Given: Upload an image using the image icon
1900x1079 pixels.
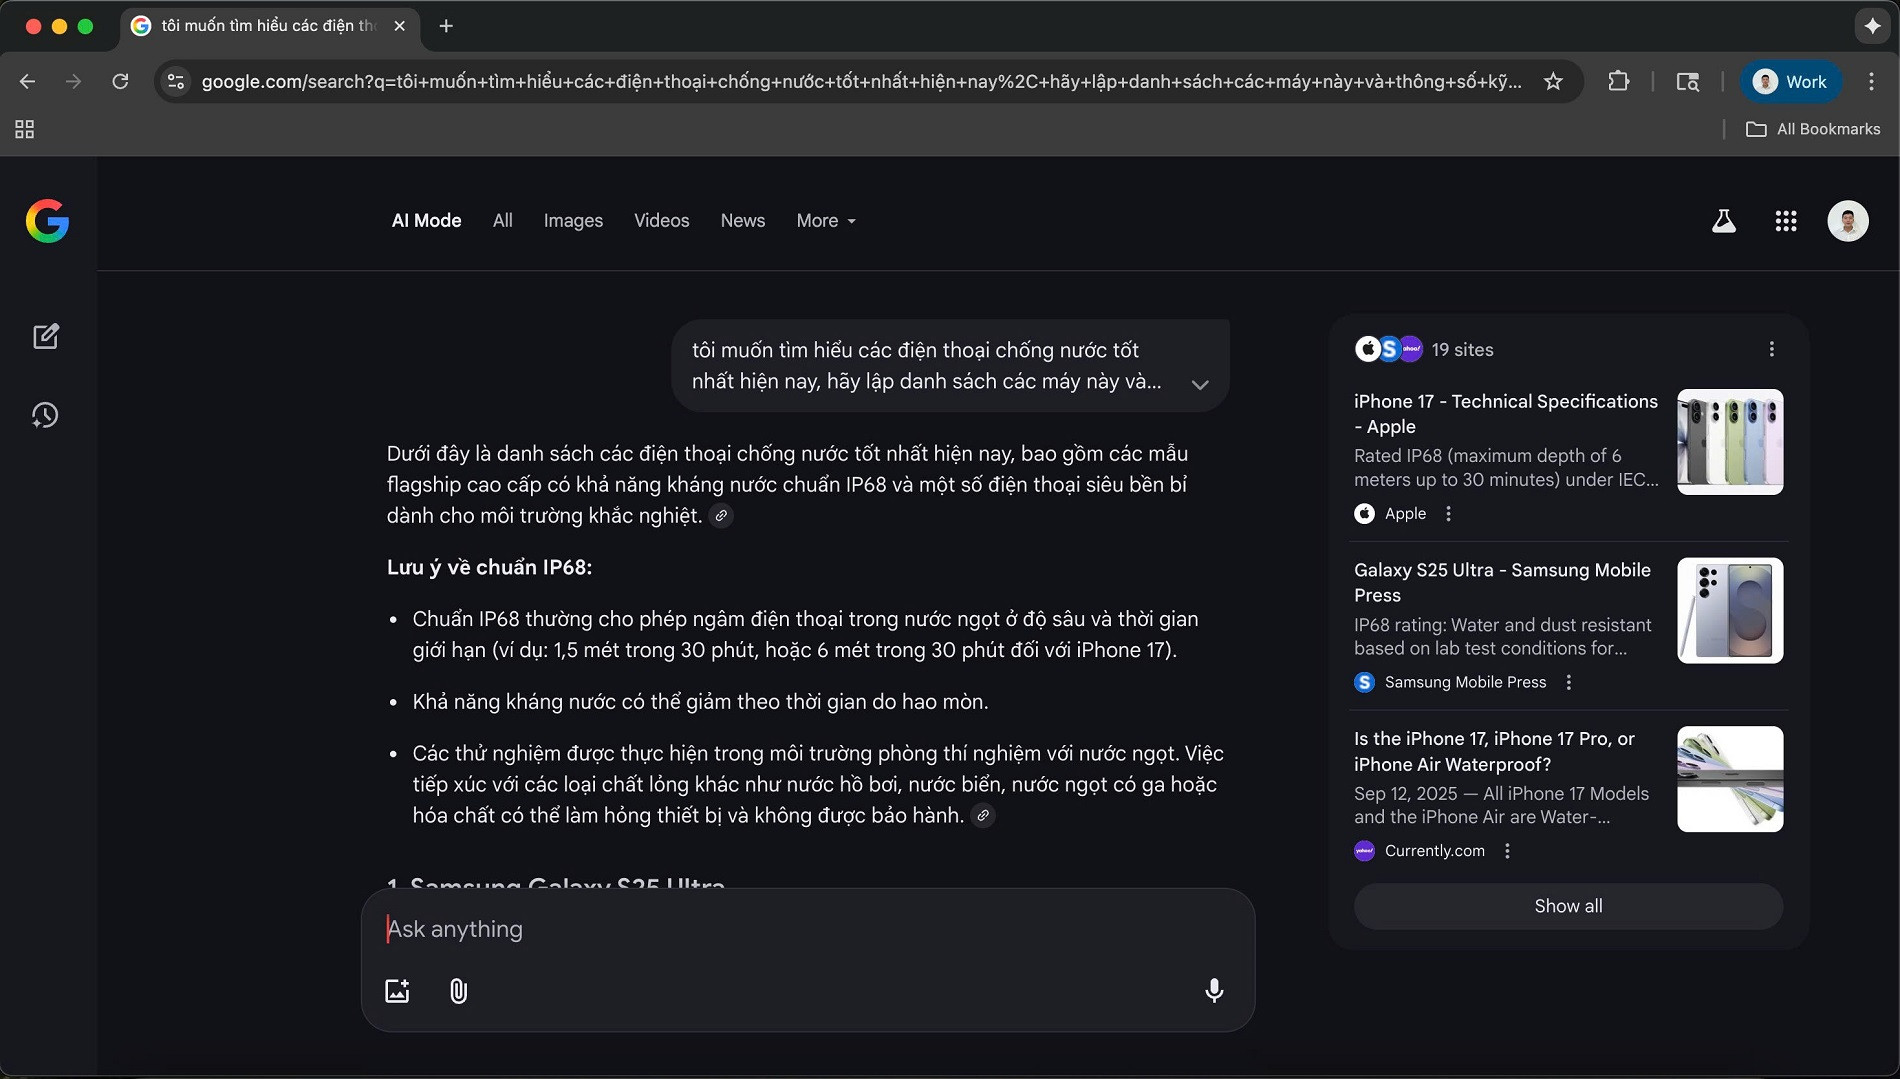Looking at the screenshot, I should (x=397, y=990).
